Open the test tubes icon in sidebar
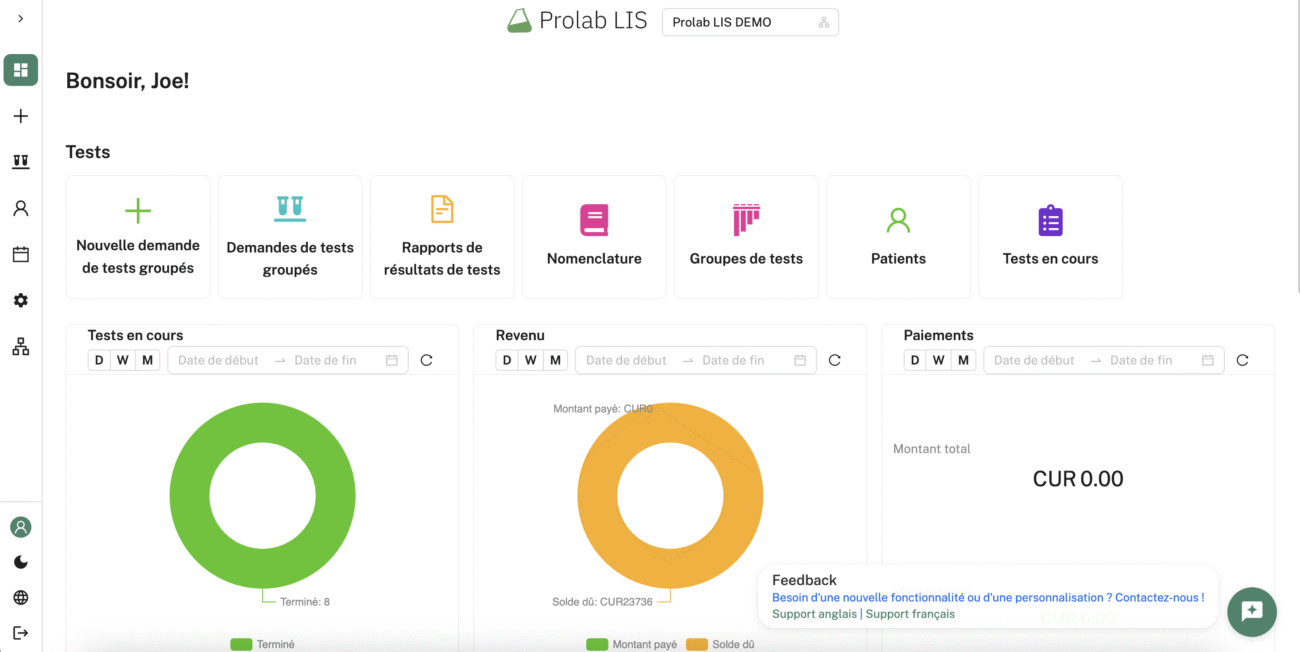1300x652 pixels. (x=20, y=162)
